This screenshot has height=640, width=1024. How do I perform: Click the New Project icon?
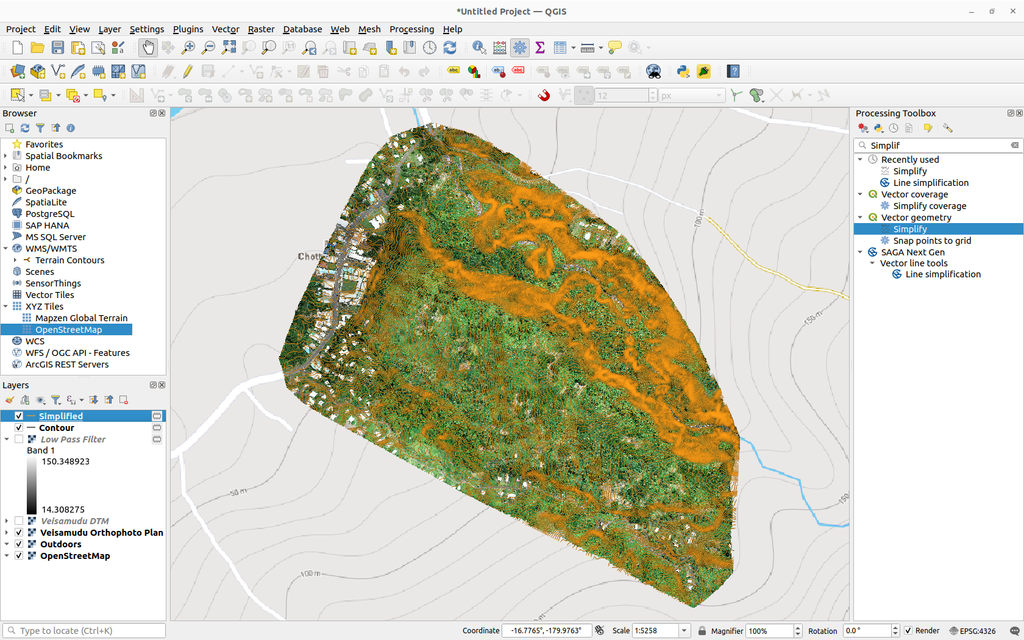pos(17,47)
